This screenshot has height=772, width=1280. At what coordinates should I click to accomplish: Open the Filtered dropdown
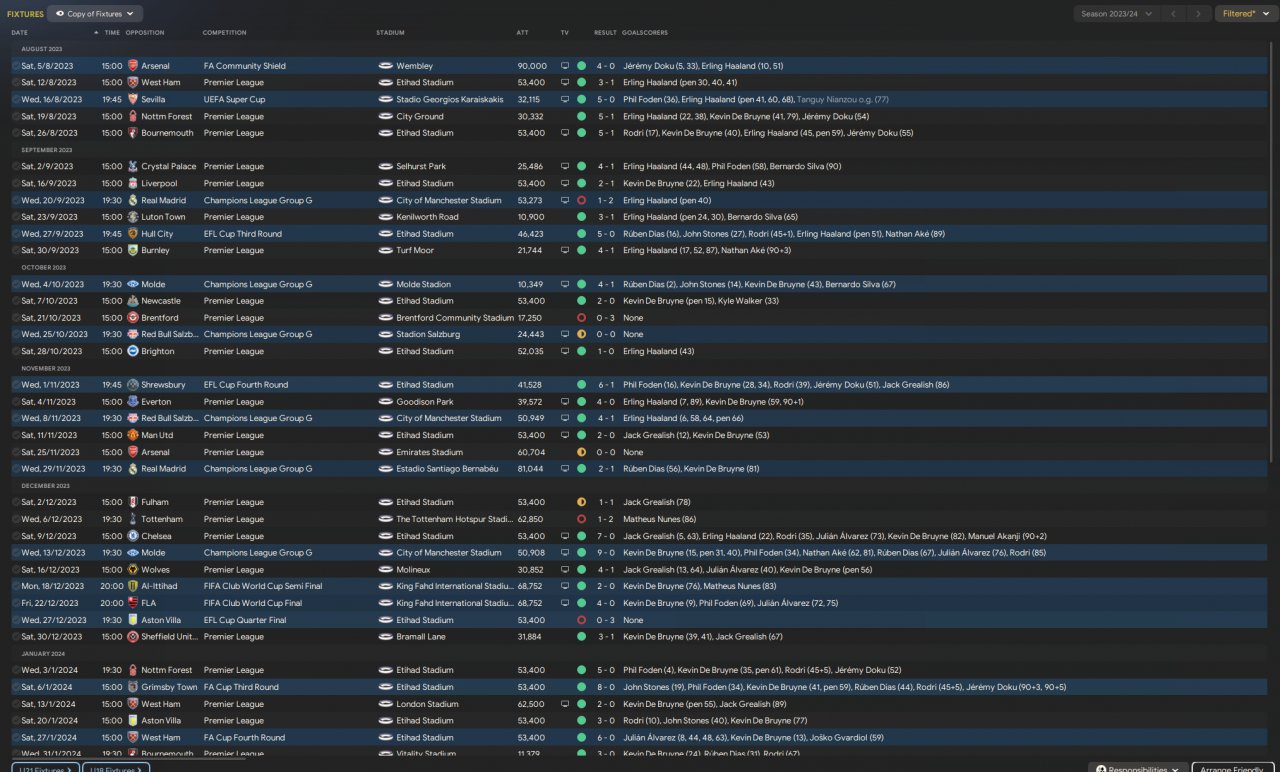point(1245,14)
